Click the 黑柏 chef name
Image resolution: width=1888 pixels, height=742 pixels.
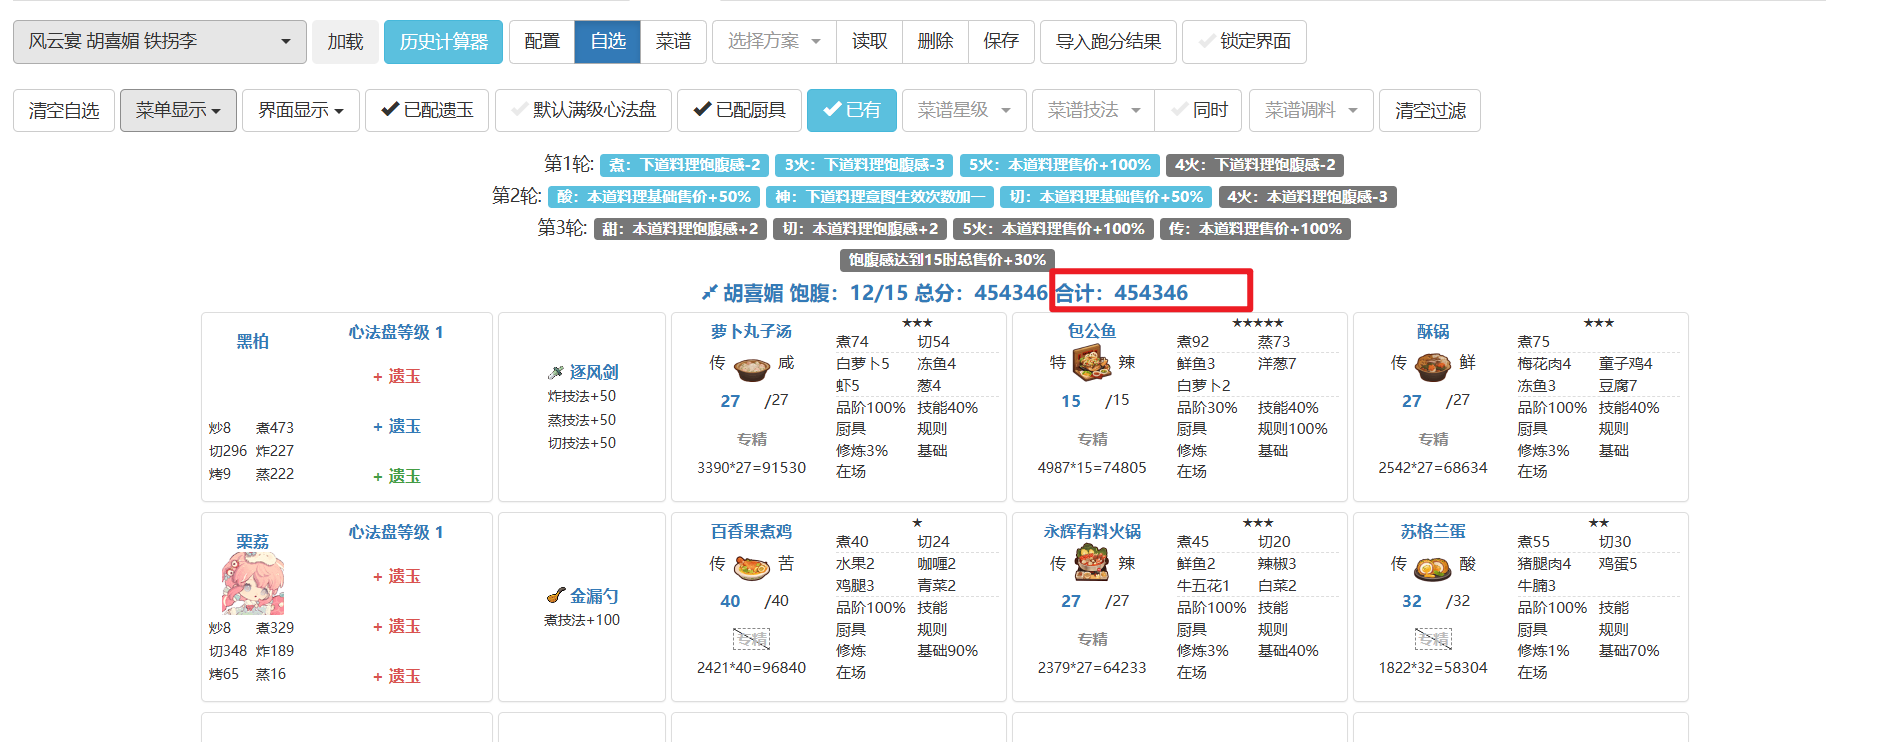252,341
